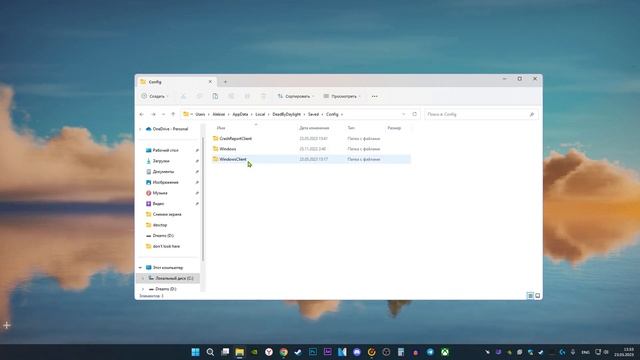This screenshot has height=360, width=640.
Task: Open Yandex browser from taskbar
Action: (269, 352)
